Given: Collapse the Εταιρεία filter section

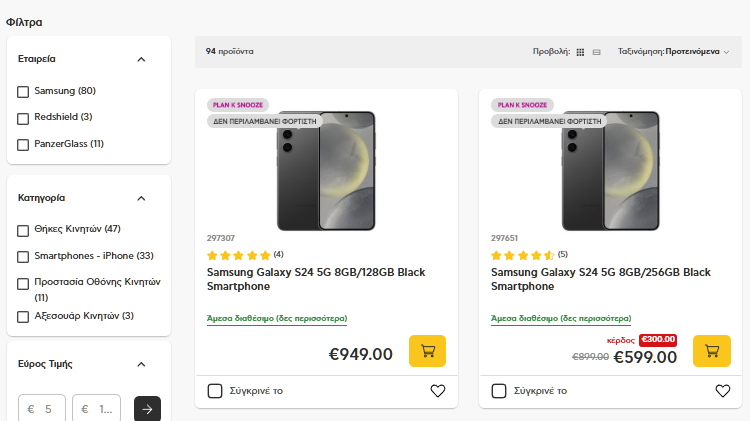Looking at the screenshot, I should 141,59.
